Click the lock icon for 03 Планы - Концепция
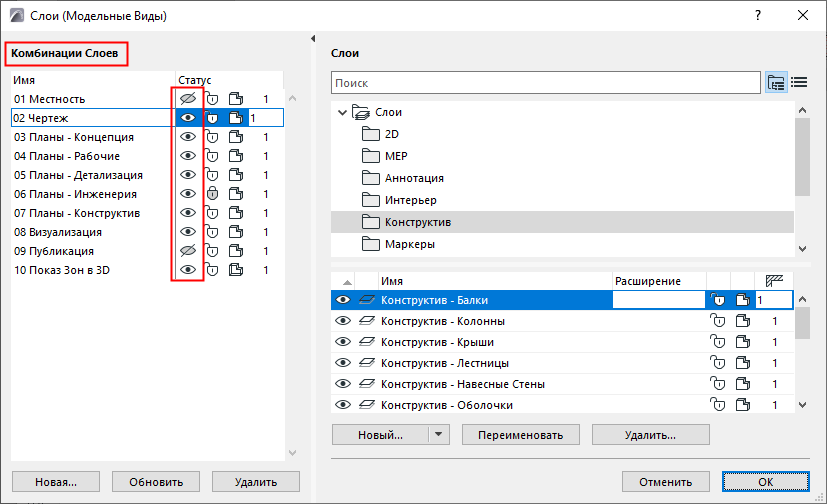Viewport: 827px width, 504px height. (x=212, y=137)
